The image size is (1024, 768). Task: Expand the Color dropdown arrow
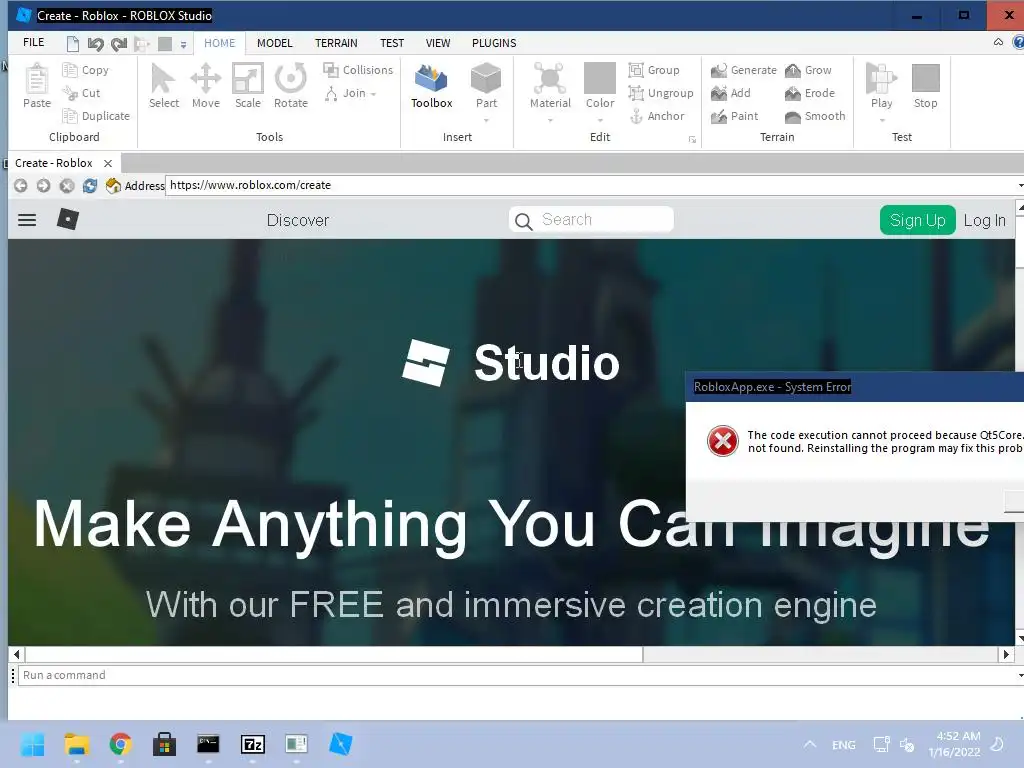coord(600,120)
